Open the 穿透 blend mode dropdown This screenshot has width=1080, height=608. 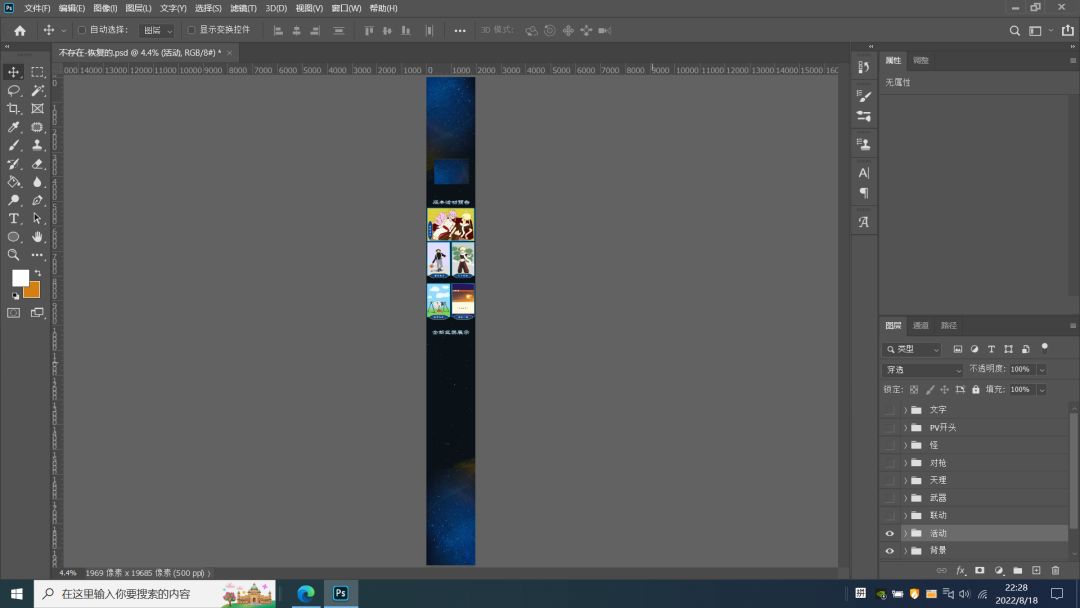(x=922, y=369)
